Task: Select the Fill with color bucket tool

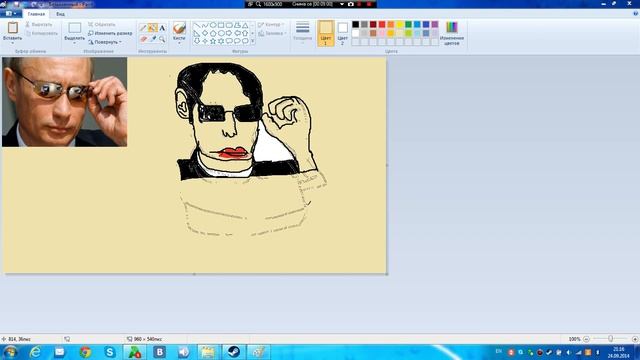Action: coord(153,28)
